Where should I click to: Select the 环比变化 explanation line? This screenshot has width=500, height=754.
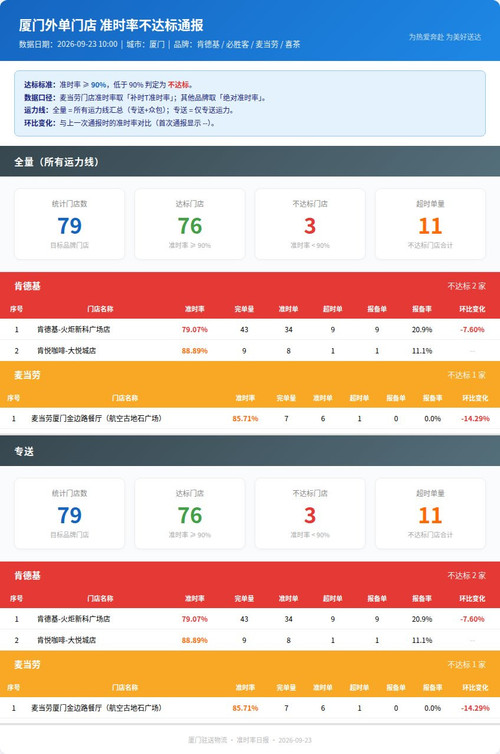[x=120, y=123]
